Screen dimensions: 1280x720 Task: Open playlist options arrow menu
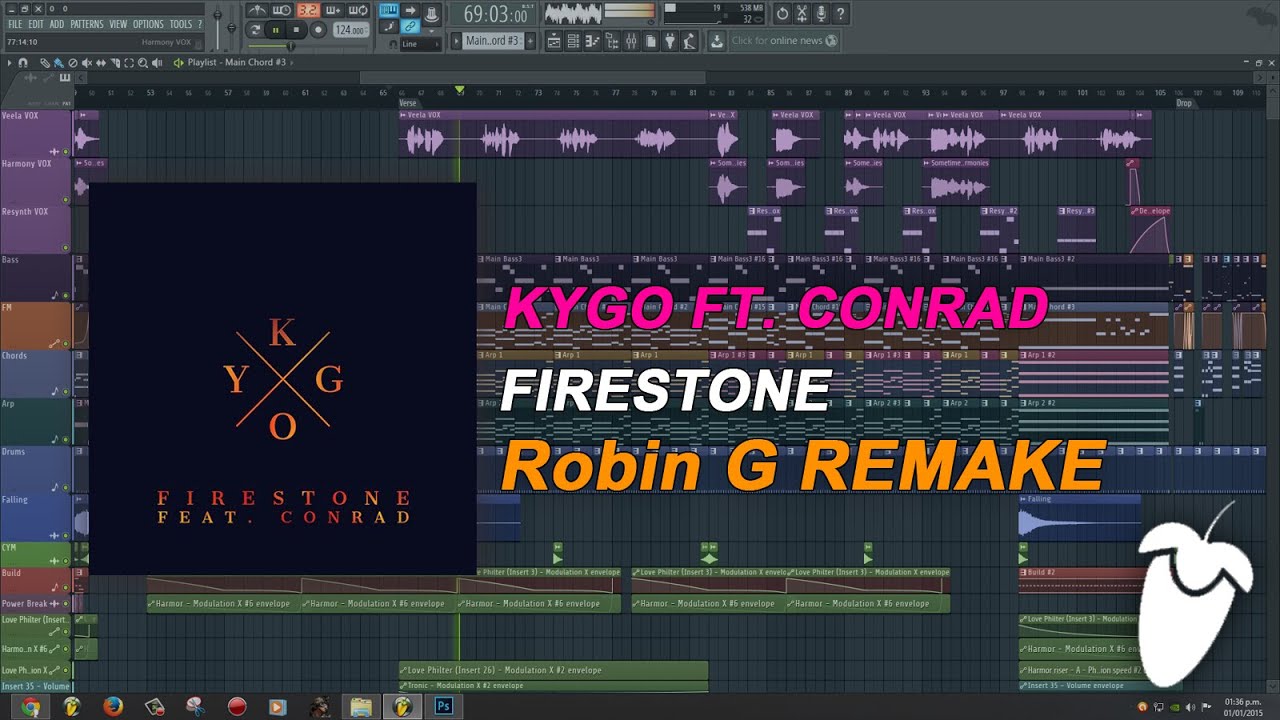[x=10, y=62]
